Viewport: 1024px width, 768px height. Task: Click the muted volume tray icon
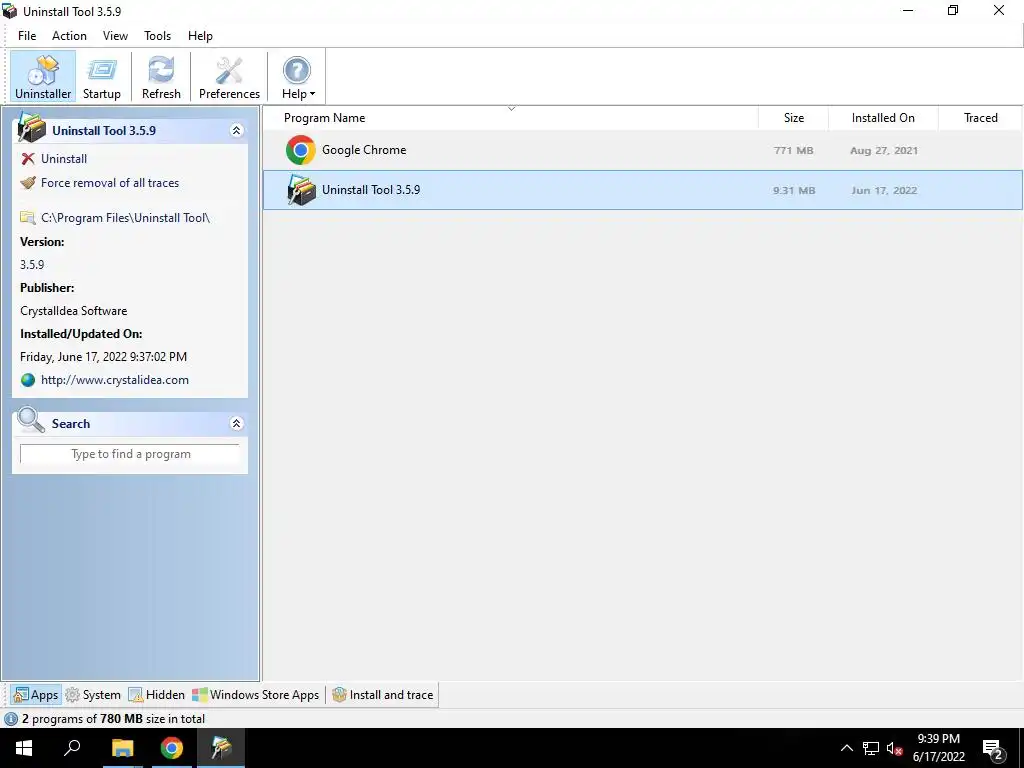894,748
